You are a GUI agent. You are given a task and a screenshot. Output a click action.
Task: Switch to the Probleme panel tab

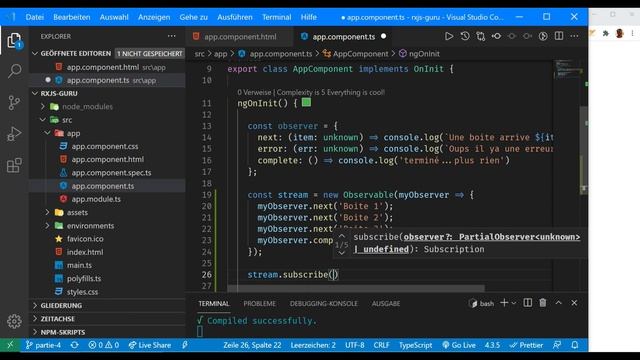coord(260,304)
